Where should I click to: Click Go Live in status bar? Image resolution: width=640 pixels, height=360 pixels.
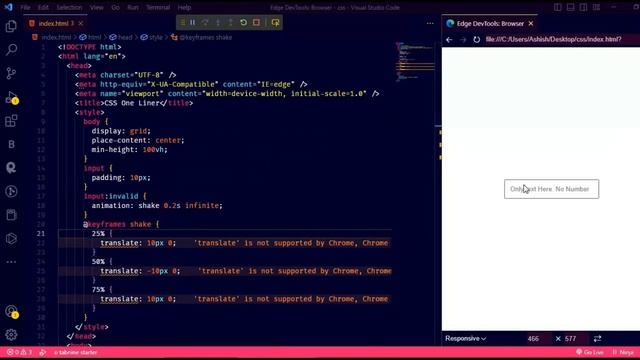click(x=590, y=352)
